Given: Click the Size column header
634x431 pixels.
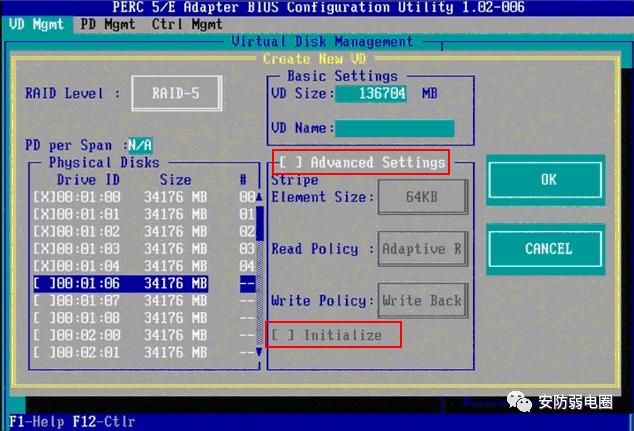Looking at the screenshot, I should pyautogui.click(x=175, y=180).
